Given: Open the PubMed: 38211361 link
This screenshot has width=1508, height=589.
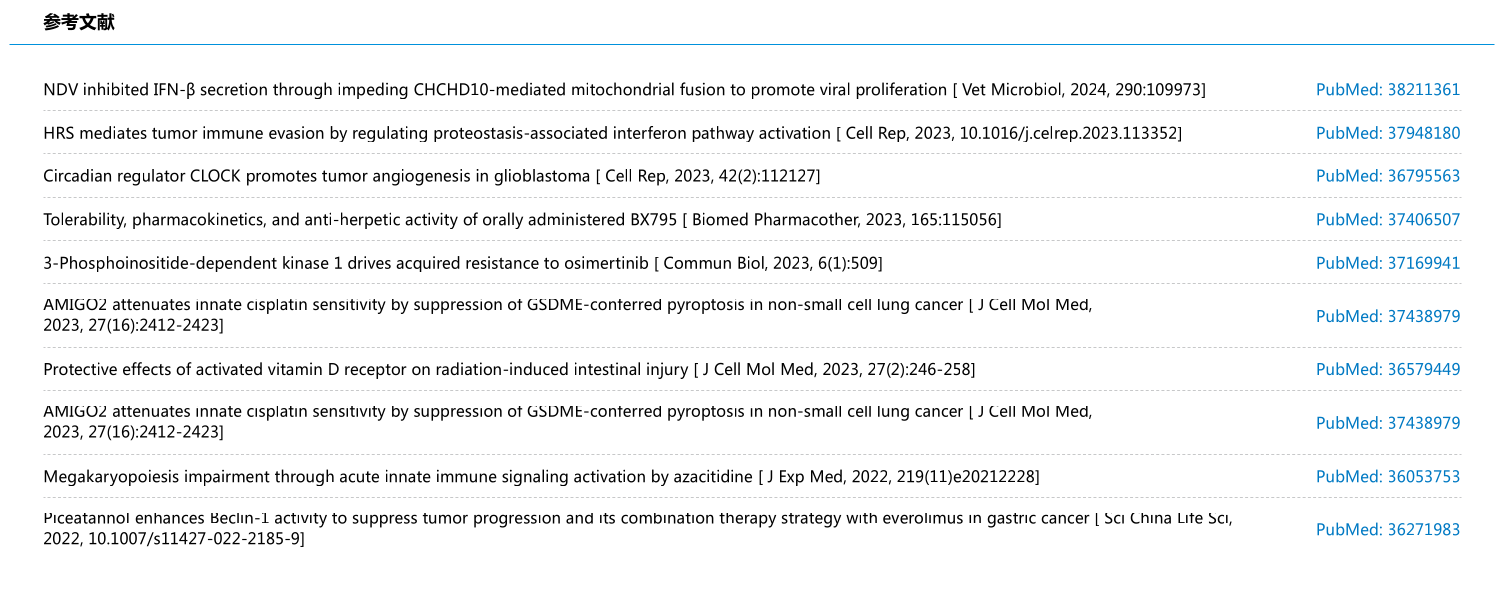Looking at the screenshot, I should click(1388, 90).
